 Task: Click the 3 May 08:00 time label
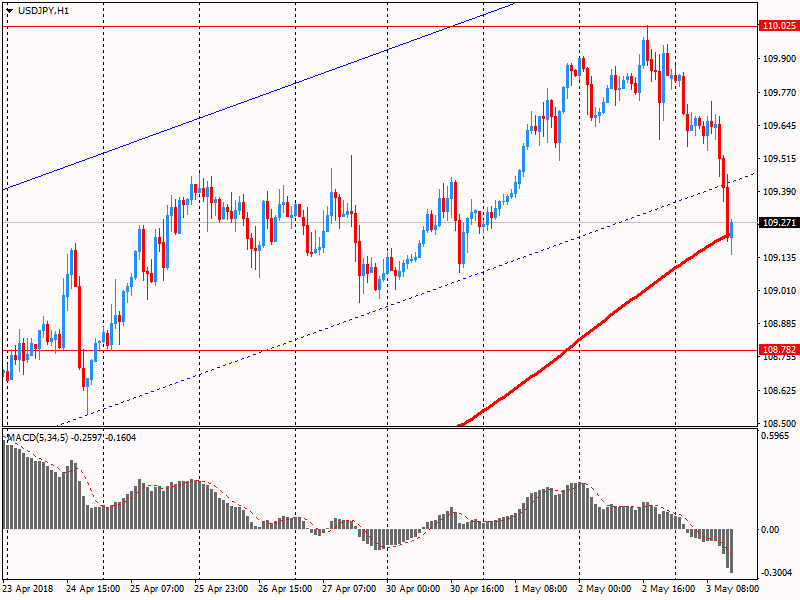click(733, 589)
